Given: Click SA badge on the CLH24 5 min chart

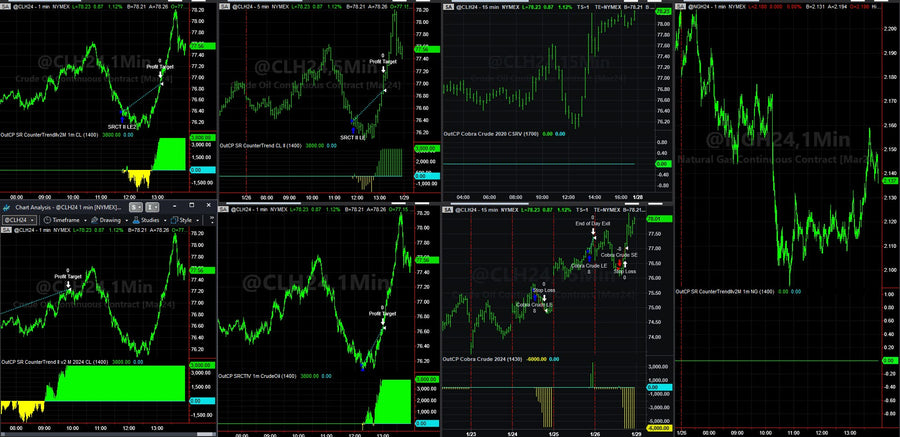Looking at the screenshot, I should coord(225,7).
